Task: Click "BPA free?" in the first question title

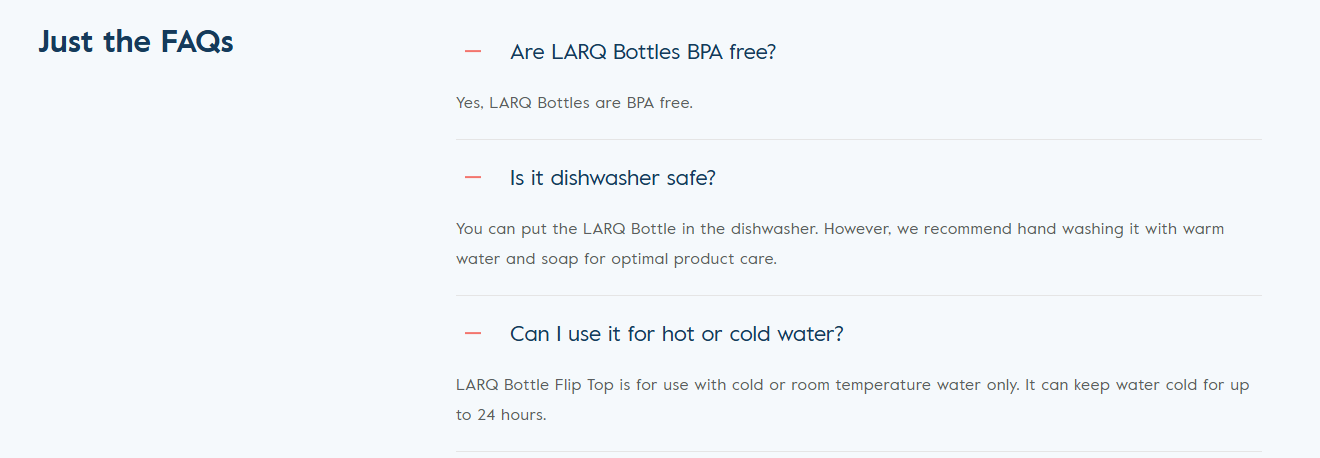Action: tap(731, 52)
